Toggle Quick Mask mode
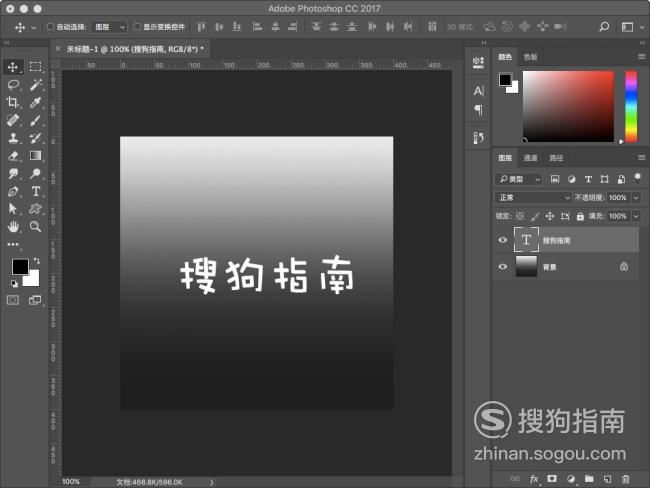Screen dimensions: 650x488 click(13, 300)
